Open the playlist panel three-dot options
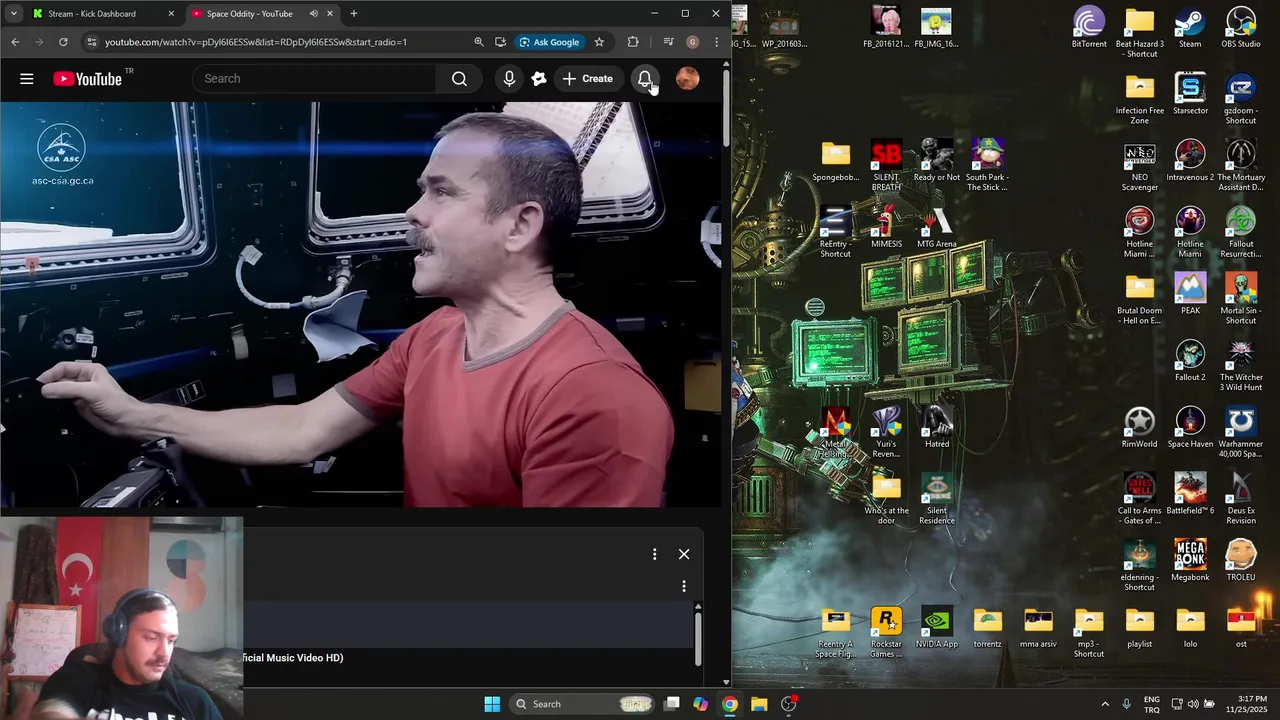Viewport: 1280px width, 720px height. point(655,554)
